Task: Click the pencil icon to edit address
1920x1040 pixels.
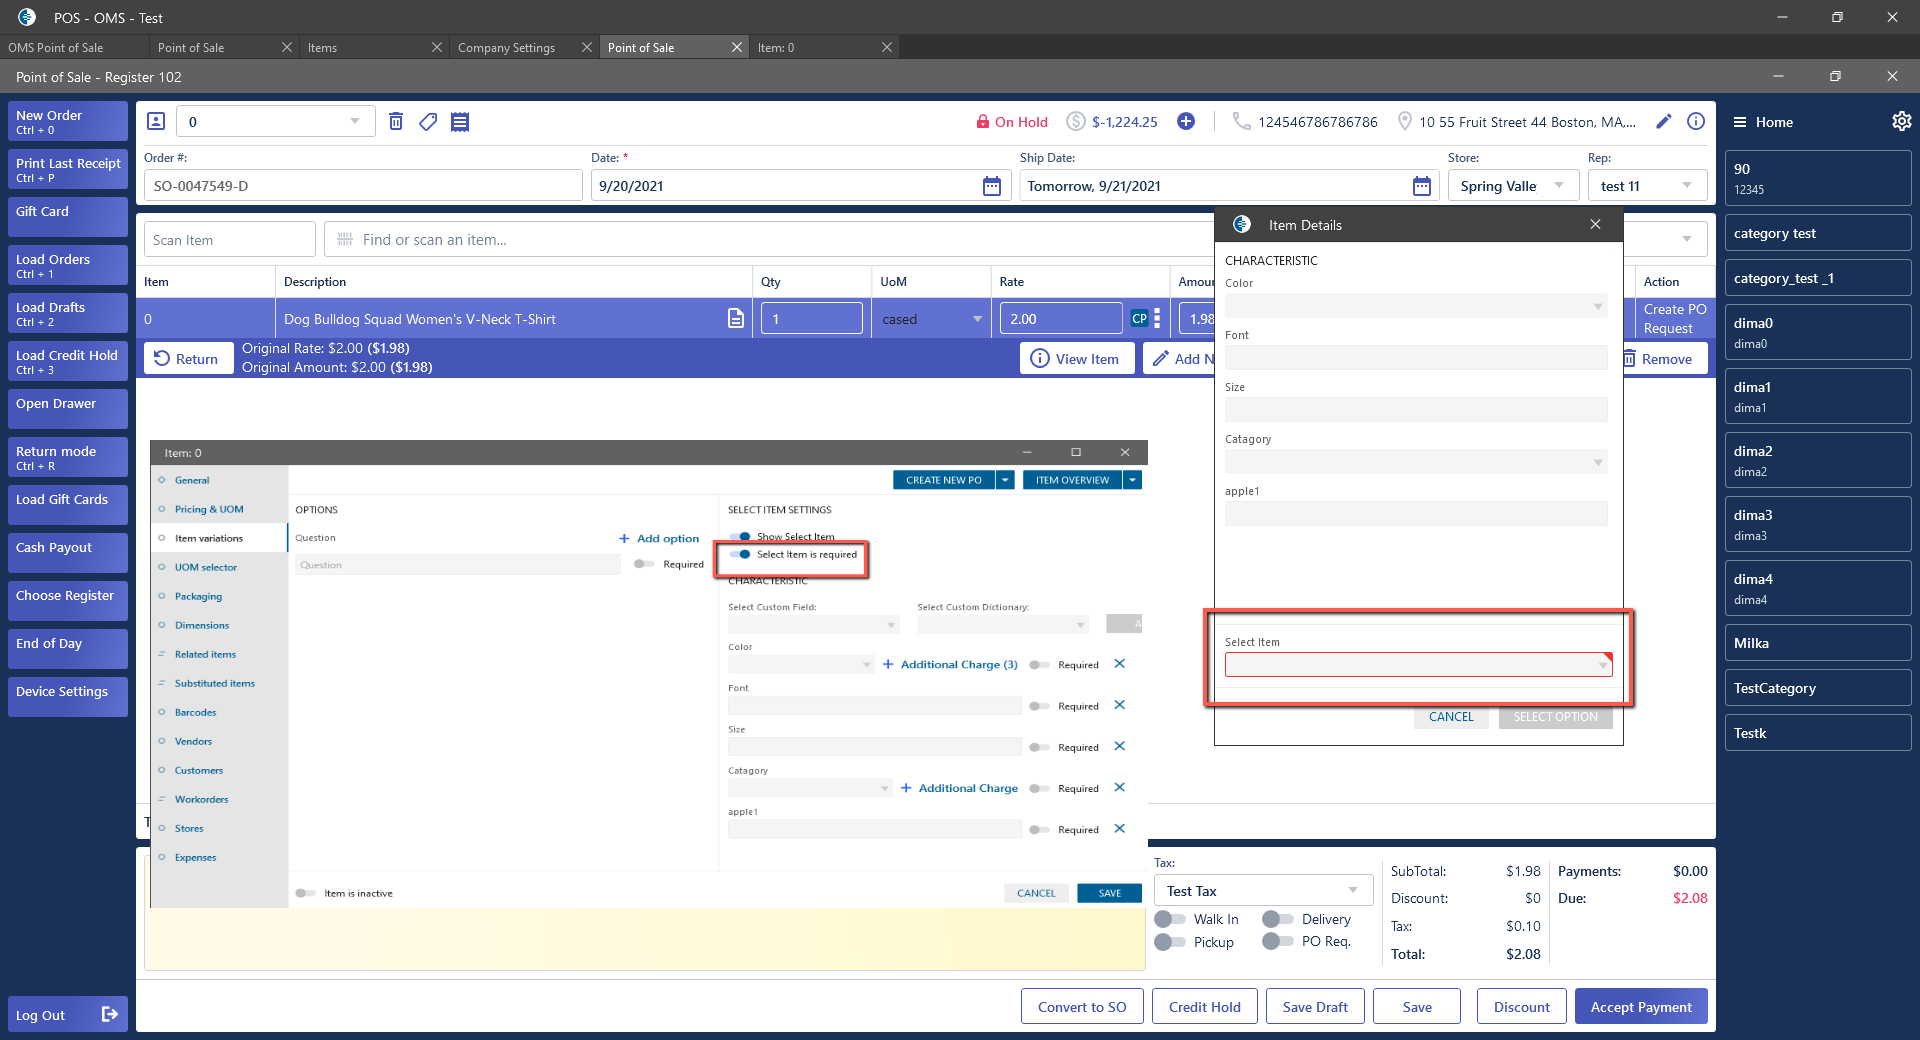Action: (x=1664, y=122)
